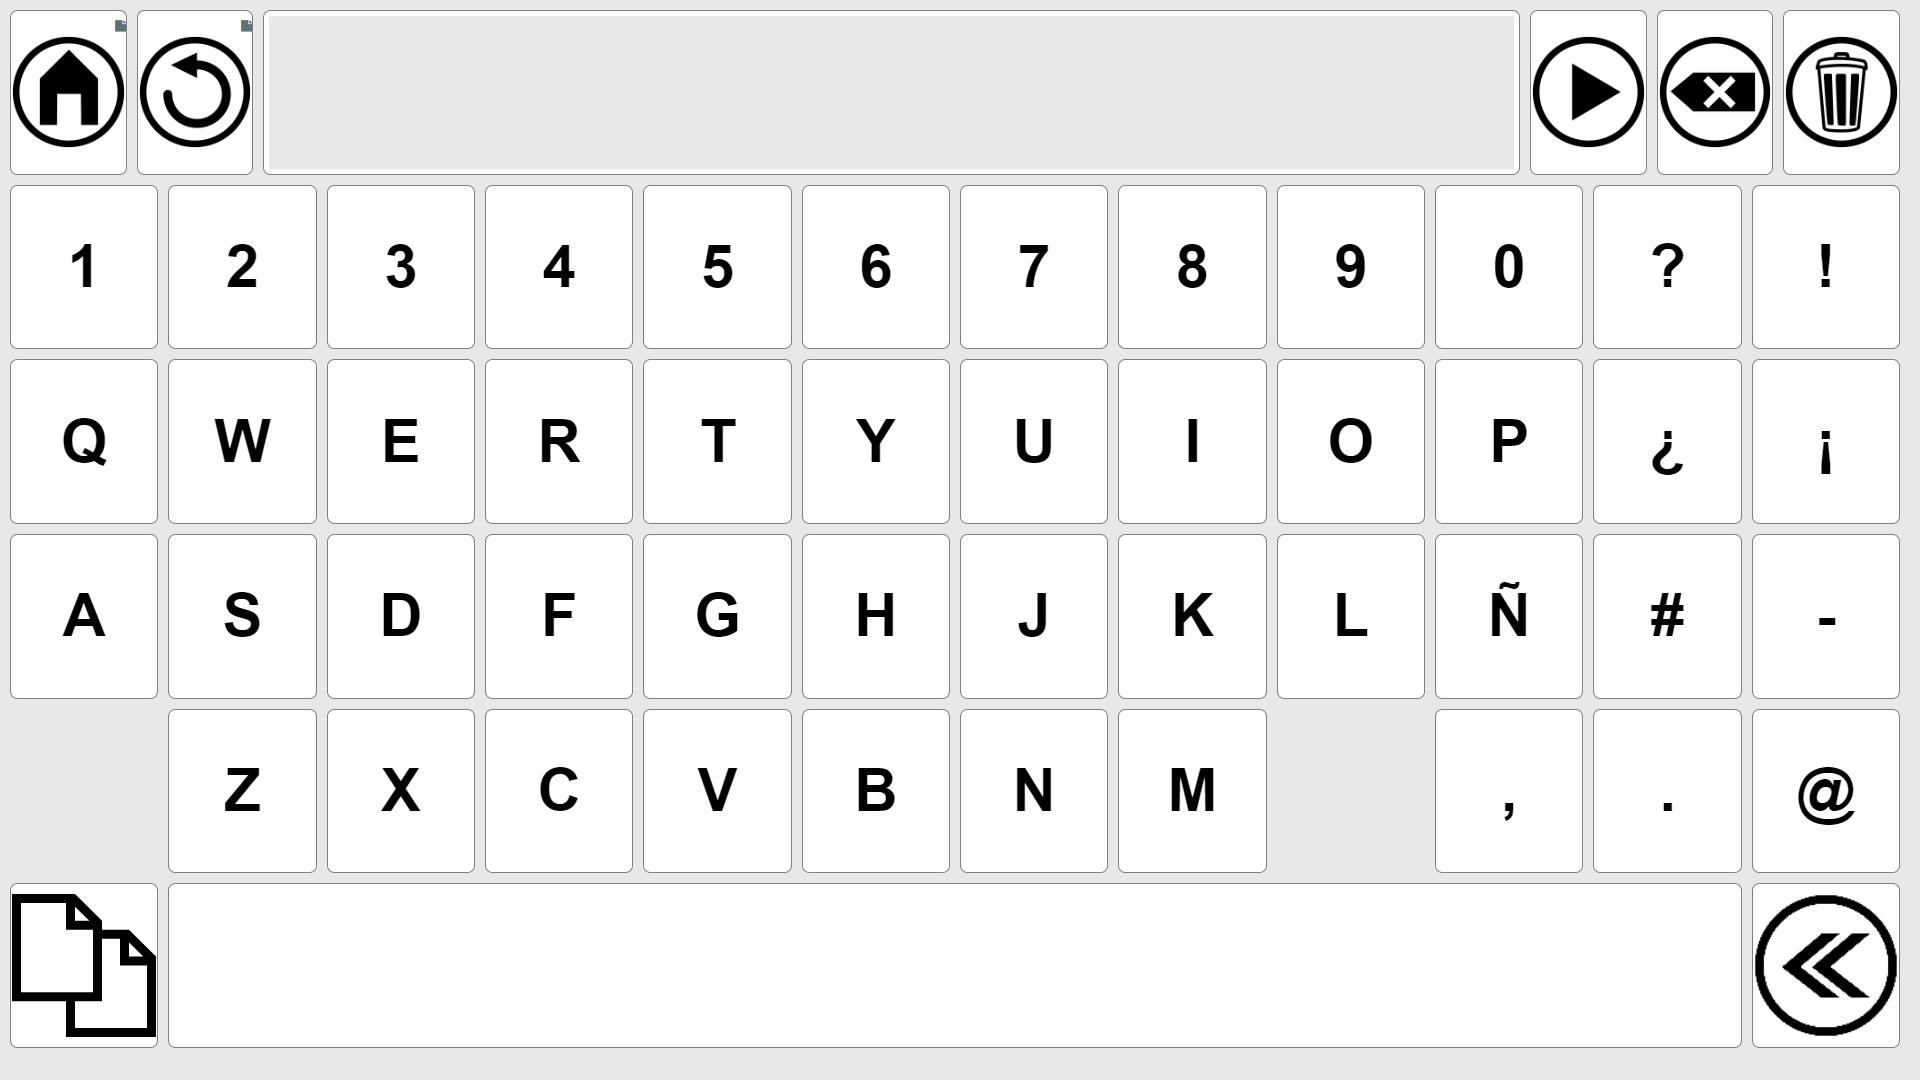1920x1080 pixels.
Task: Click the circular back arrow icon
Action: coord(195,92)
